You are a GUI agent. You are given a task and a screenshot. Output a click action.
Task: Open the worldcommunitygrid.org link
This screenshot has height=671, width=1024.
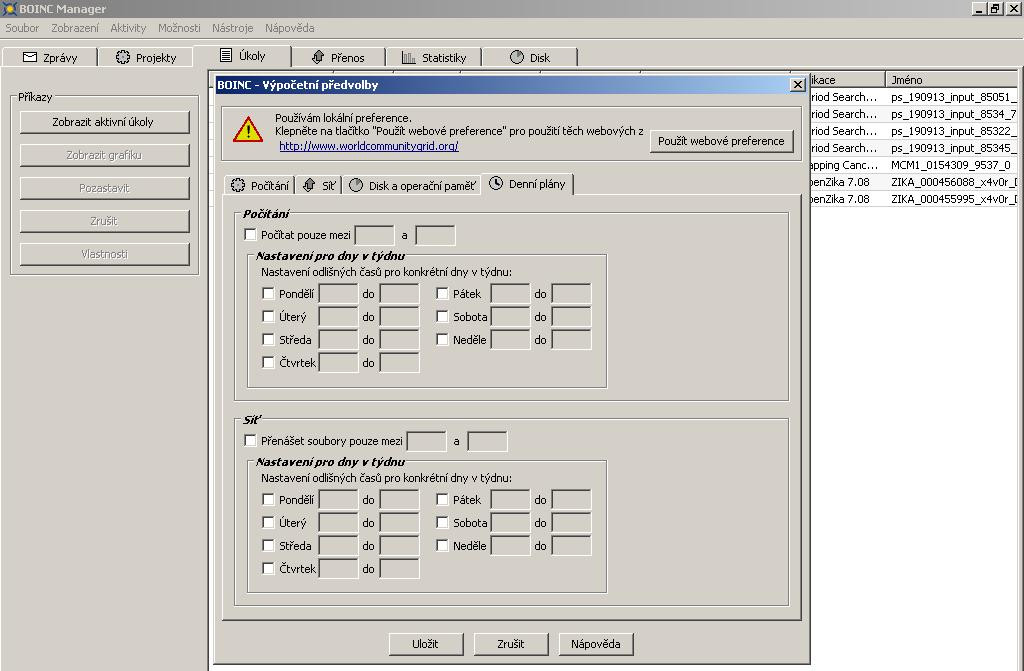point(369,146)
